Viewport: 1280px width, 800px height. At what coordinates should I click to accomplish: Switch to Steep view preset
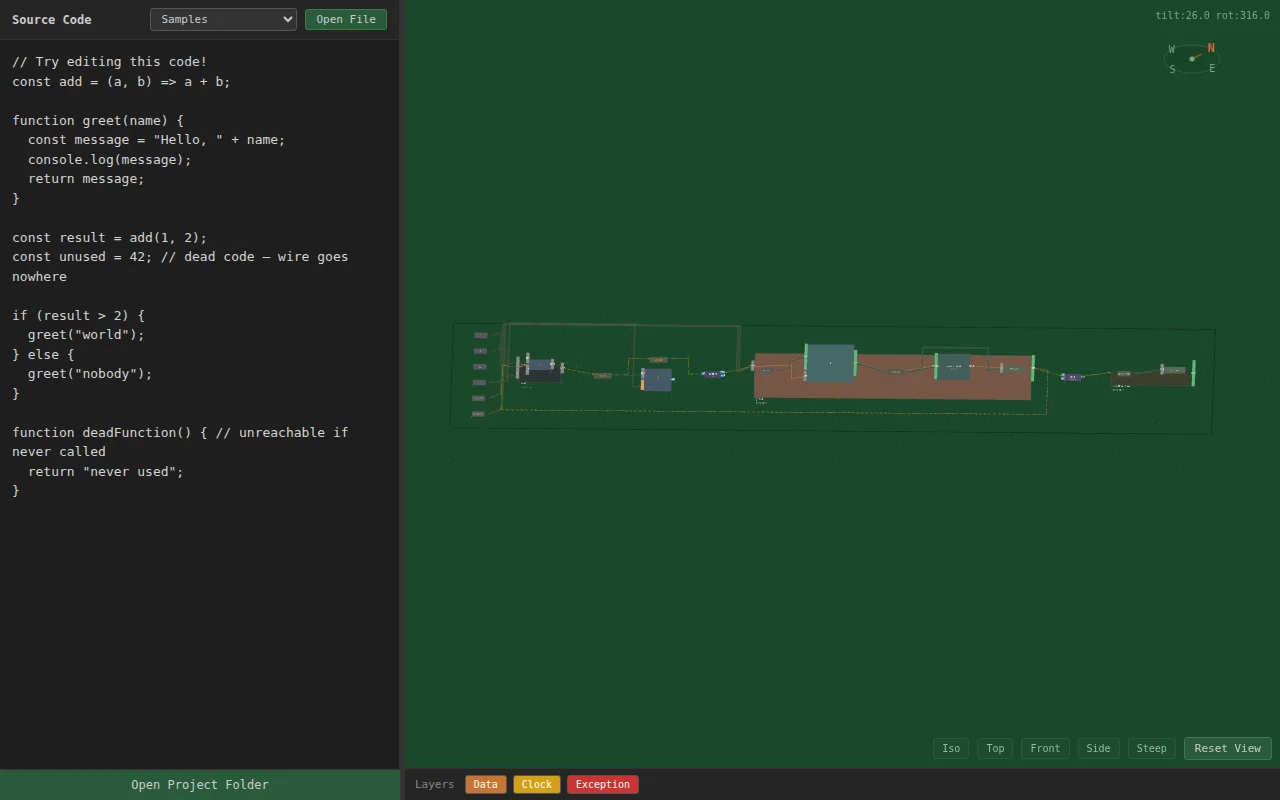pyautogui.click(x=1151, y=748)
